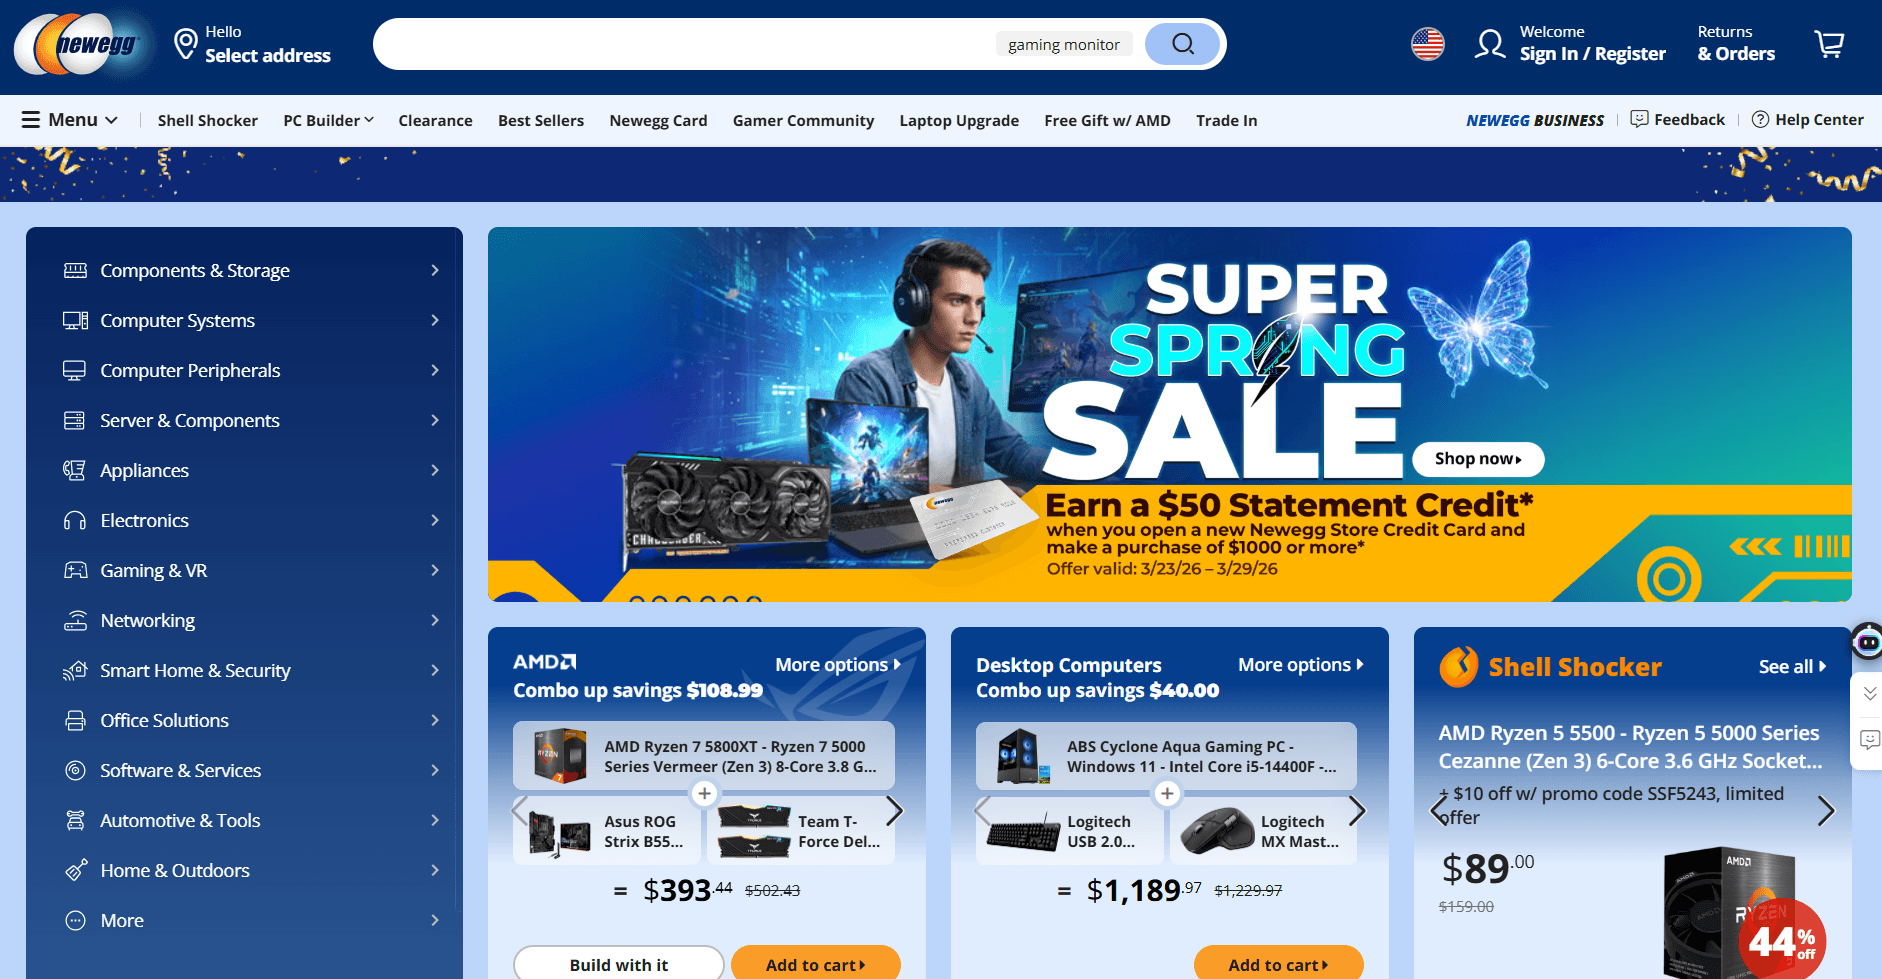The width and height of the screenshot is (1882, 979).
Task: Click the location pin Select address icon
Action: pyautogui.click(x=185, y=44)
